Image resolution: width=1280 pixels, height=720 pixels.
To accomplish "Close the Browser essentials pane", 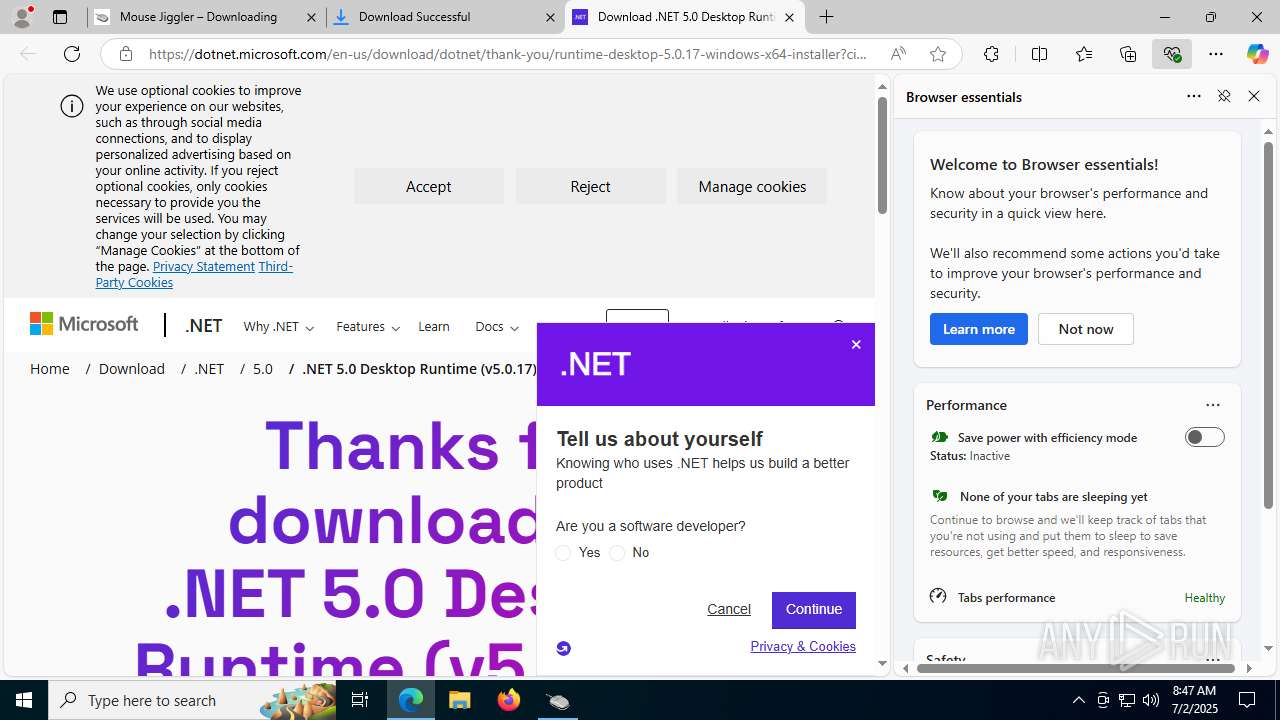I will coord(1254,96).
